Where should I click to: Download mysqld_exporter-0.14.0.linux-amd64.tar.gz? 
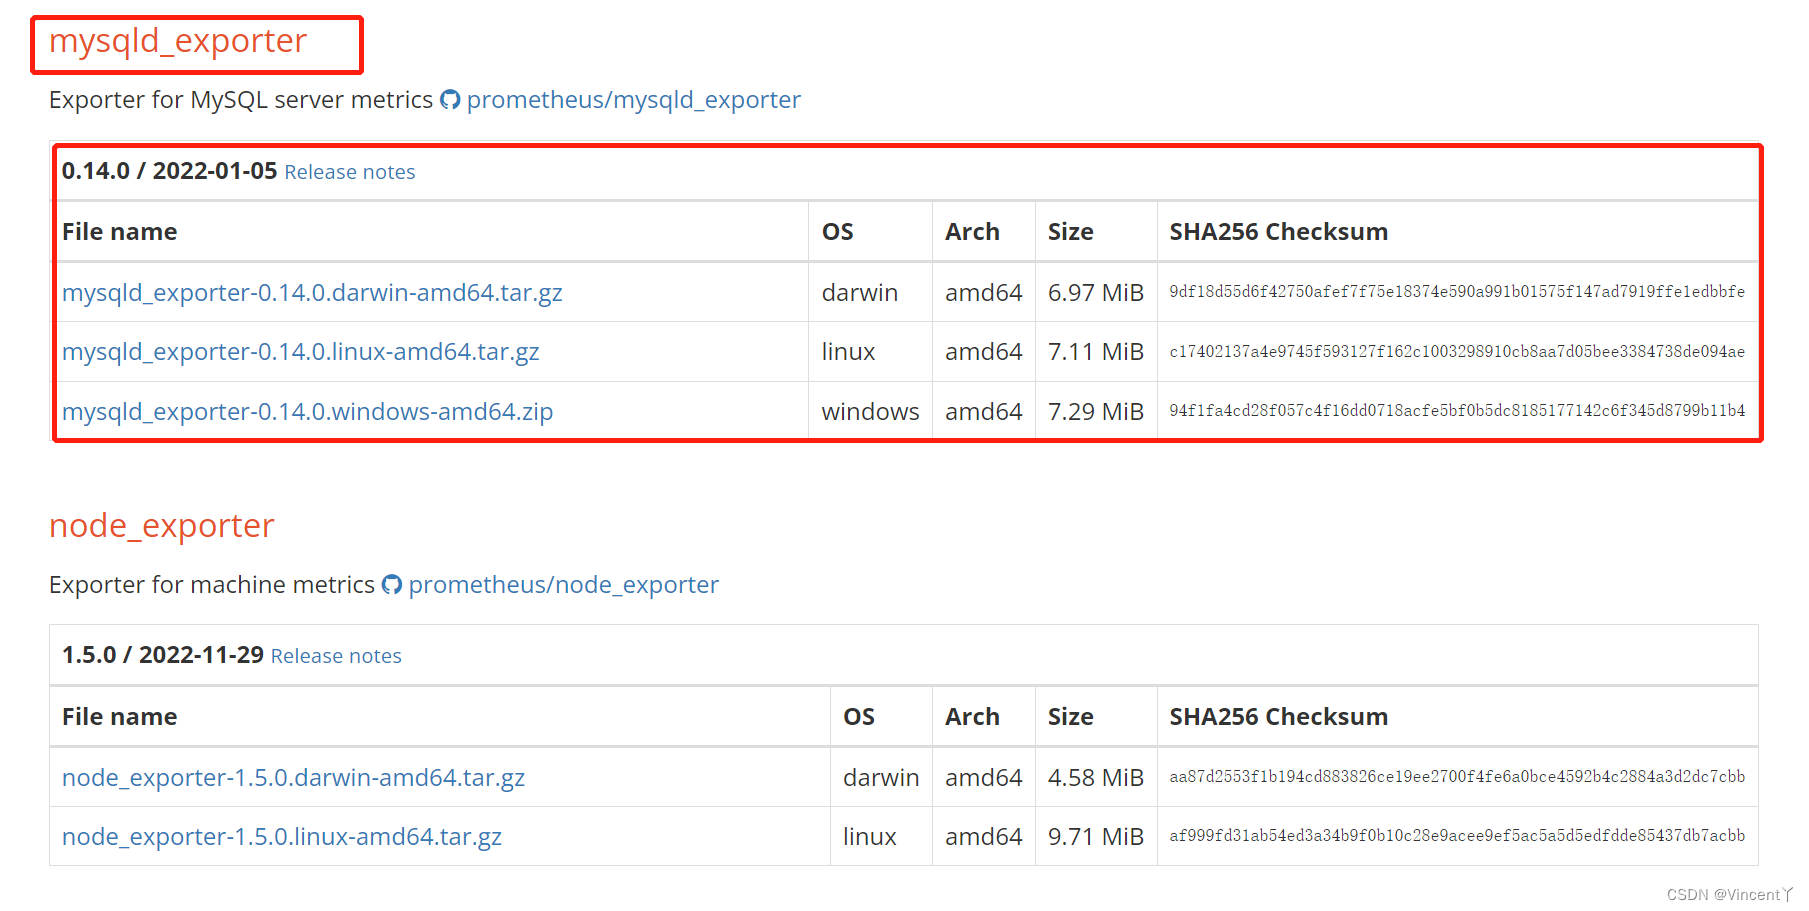click(x=301, y=352)
